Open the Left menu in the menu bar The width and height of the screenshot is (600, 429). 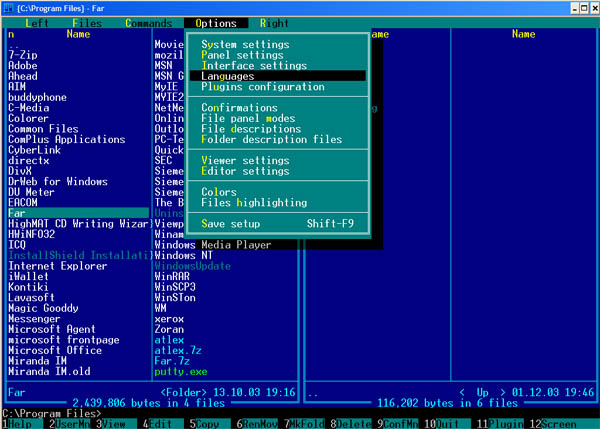pyautogui.click(x=36, y=22)
